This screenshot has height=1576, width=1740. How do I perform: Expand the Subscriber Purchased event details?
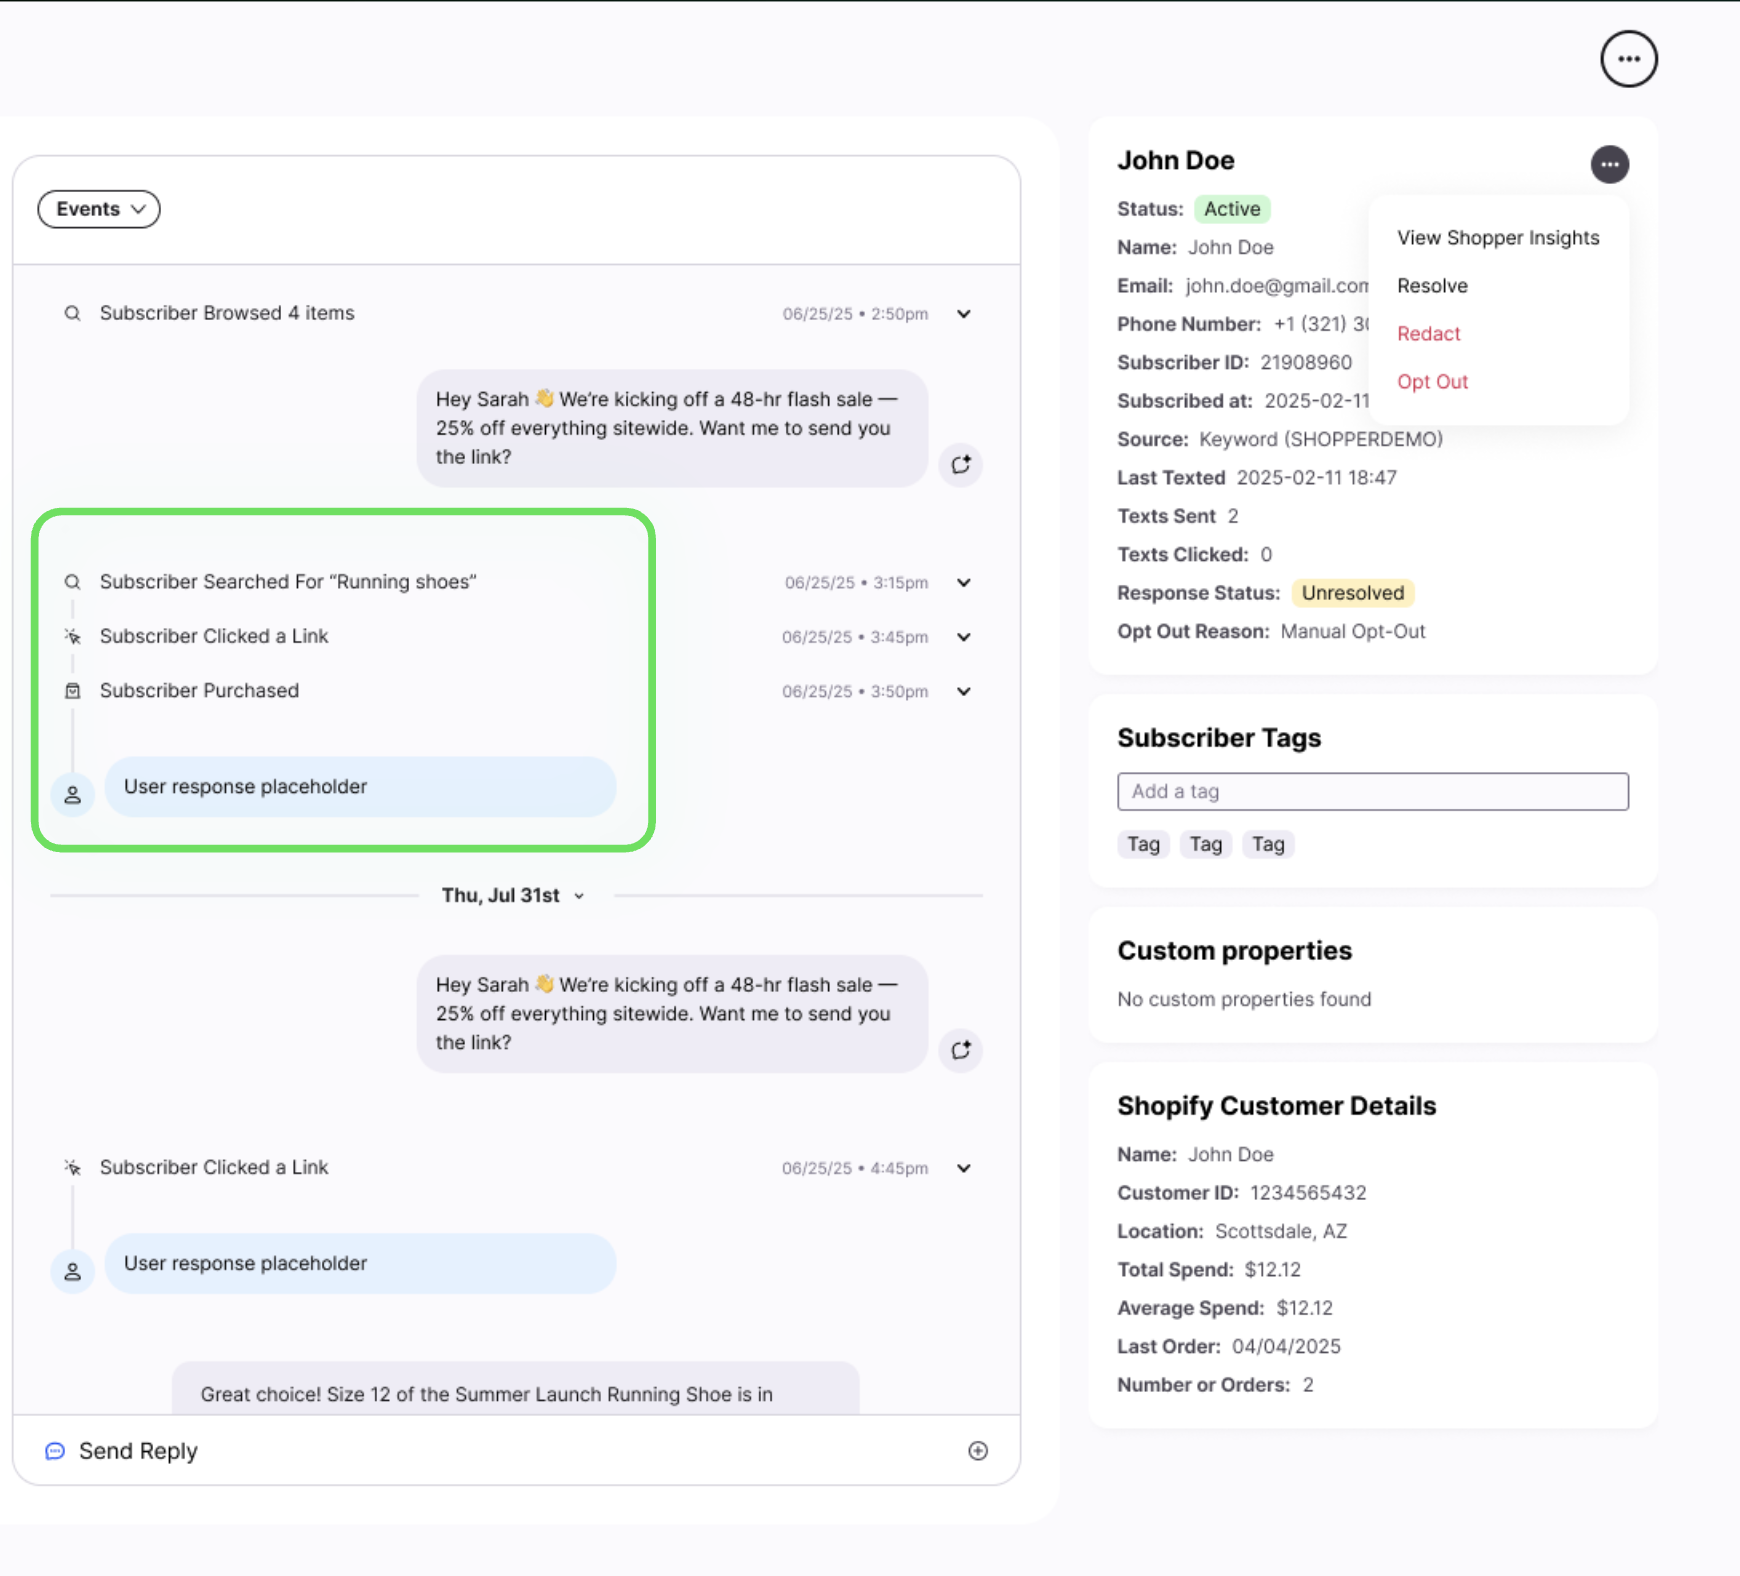(x=963, y=691)
